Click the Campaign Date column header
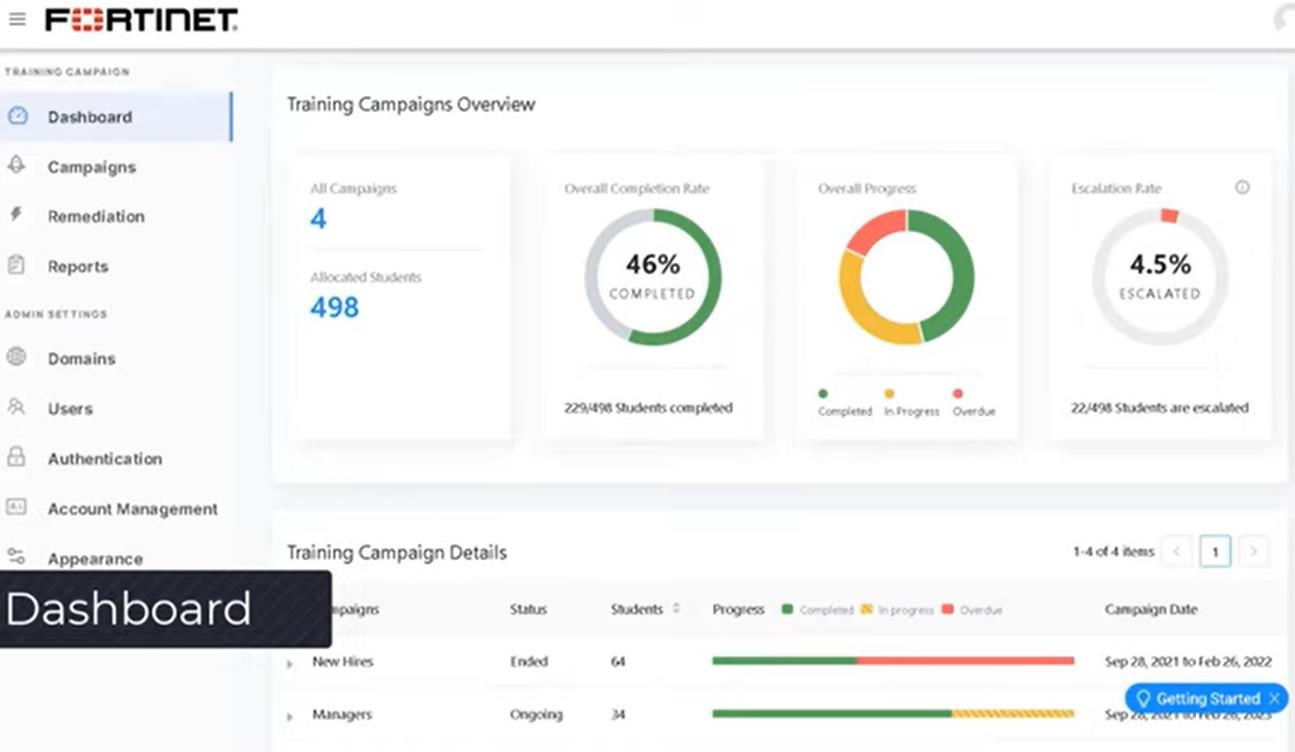Viewport: 1295px width, 752px height. coord(1151,609)
